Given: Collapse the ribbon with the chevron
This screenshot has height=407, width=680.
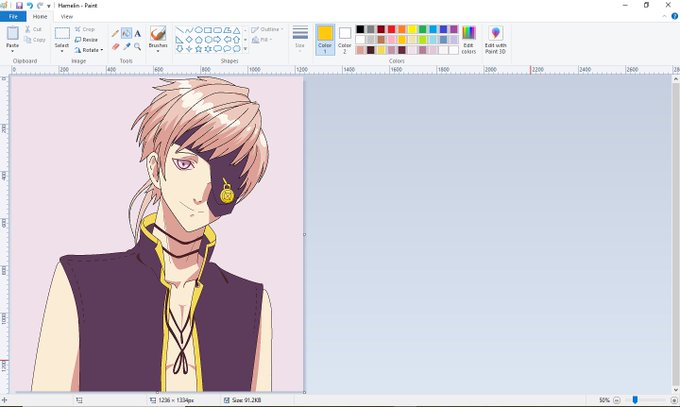Looking at the screenshot, I should [664, 16].
